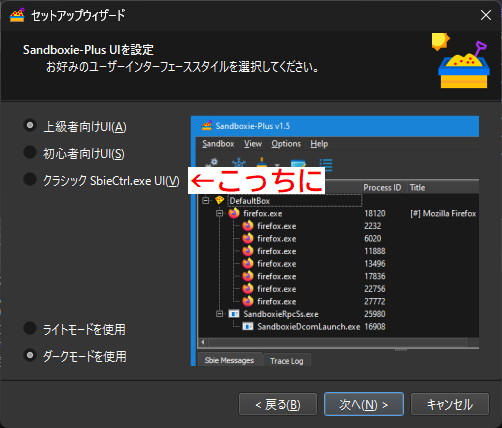Collapse the DefaultBox tree node
Viewport: 502px width, 428px height.
click(x=206, y=200)
